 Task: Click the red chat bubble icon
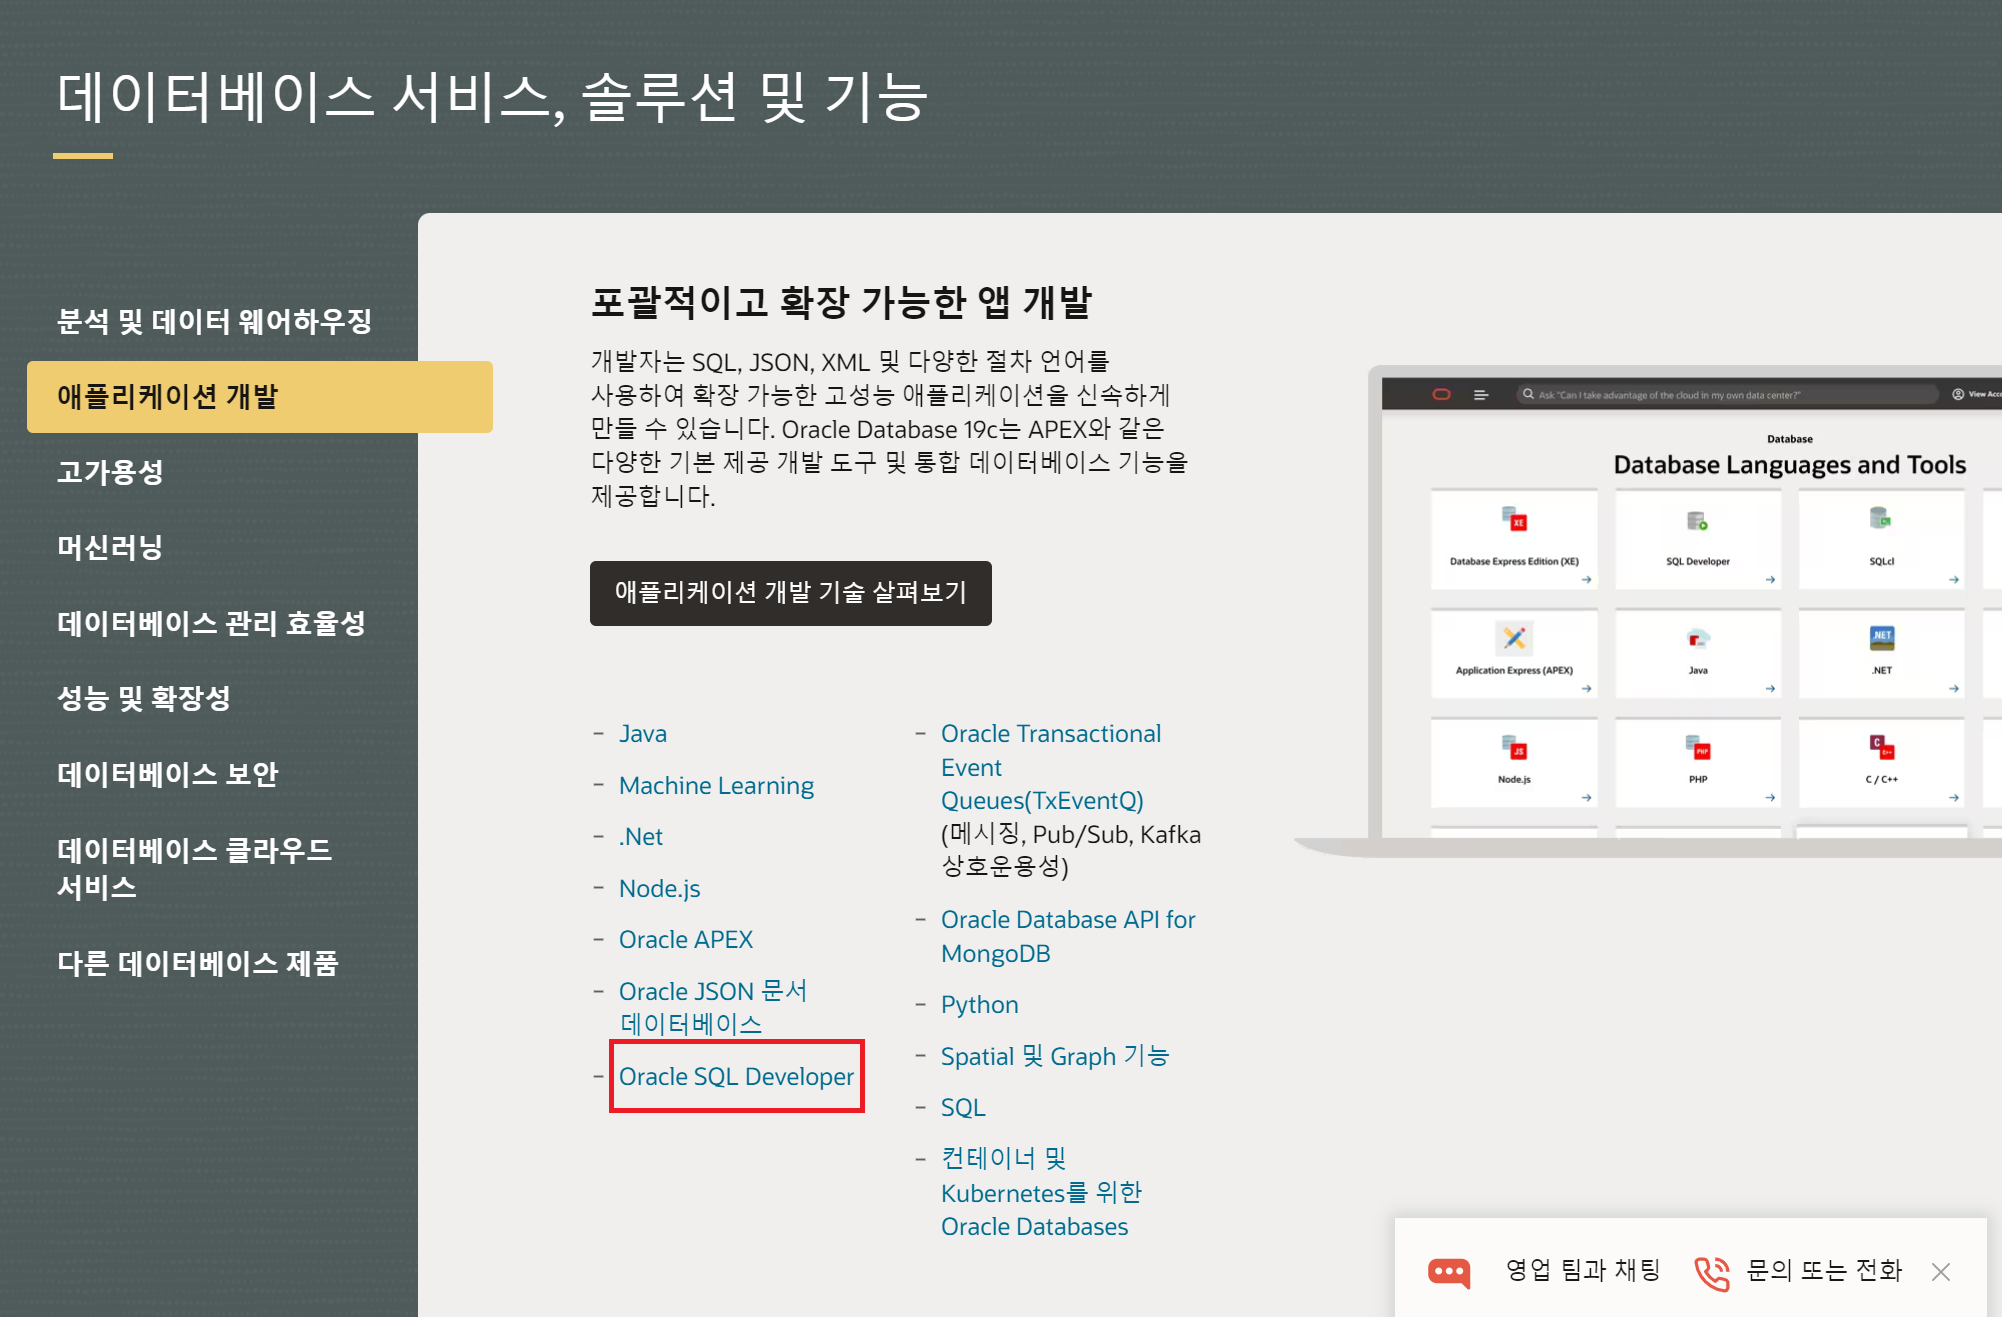pos(1448,1272)
